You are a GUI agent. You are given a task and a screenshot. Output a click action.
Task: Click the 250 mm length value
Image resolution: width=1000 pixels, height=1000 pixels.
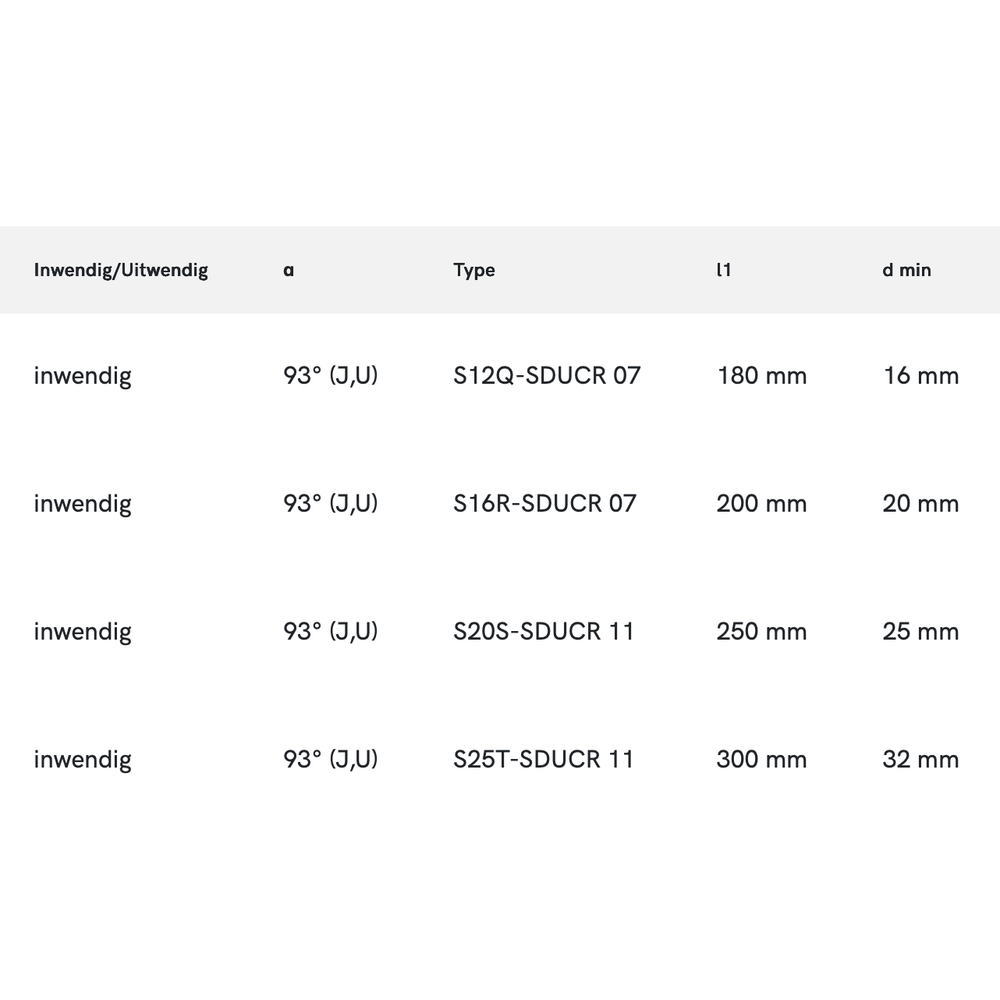761,631
